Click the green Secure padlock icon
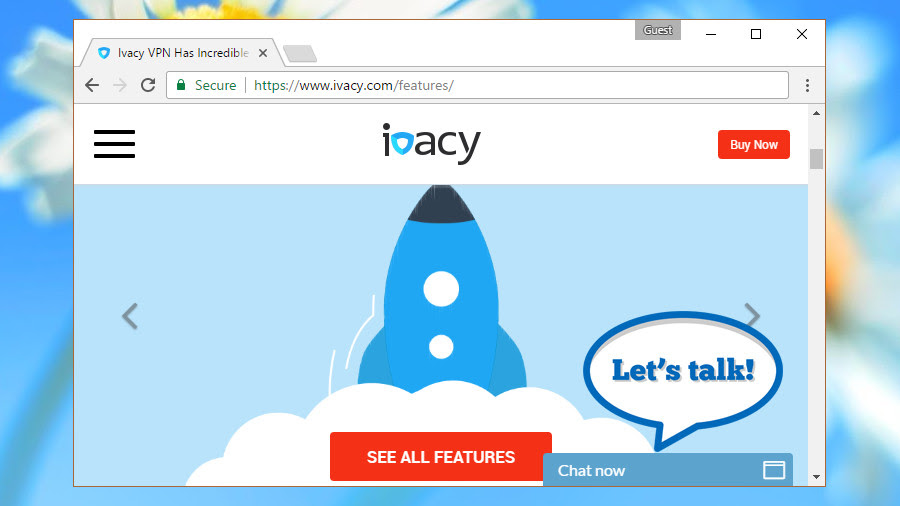900x506 pixels. click(181, 85)
